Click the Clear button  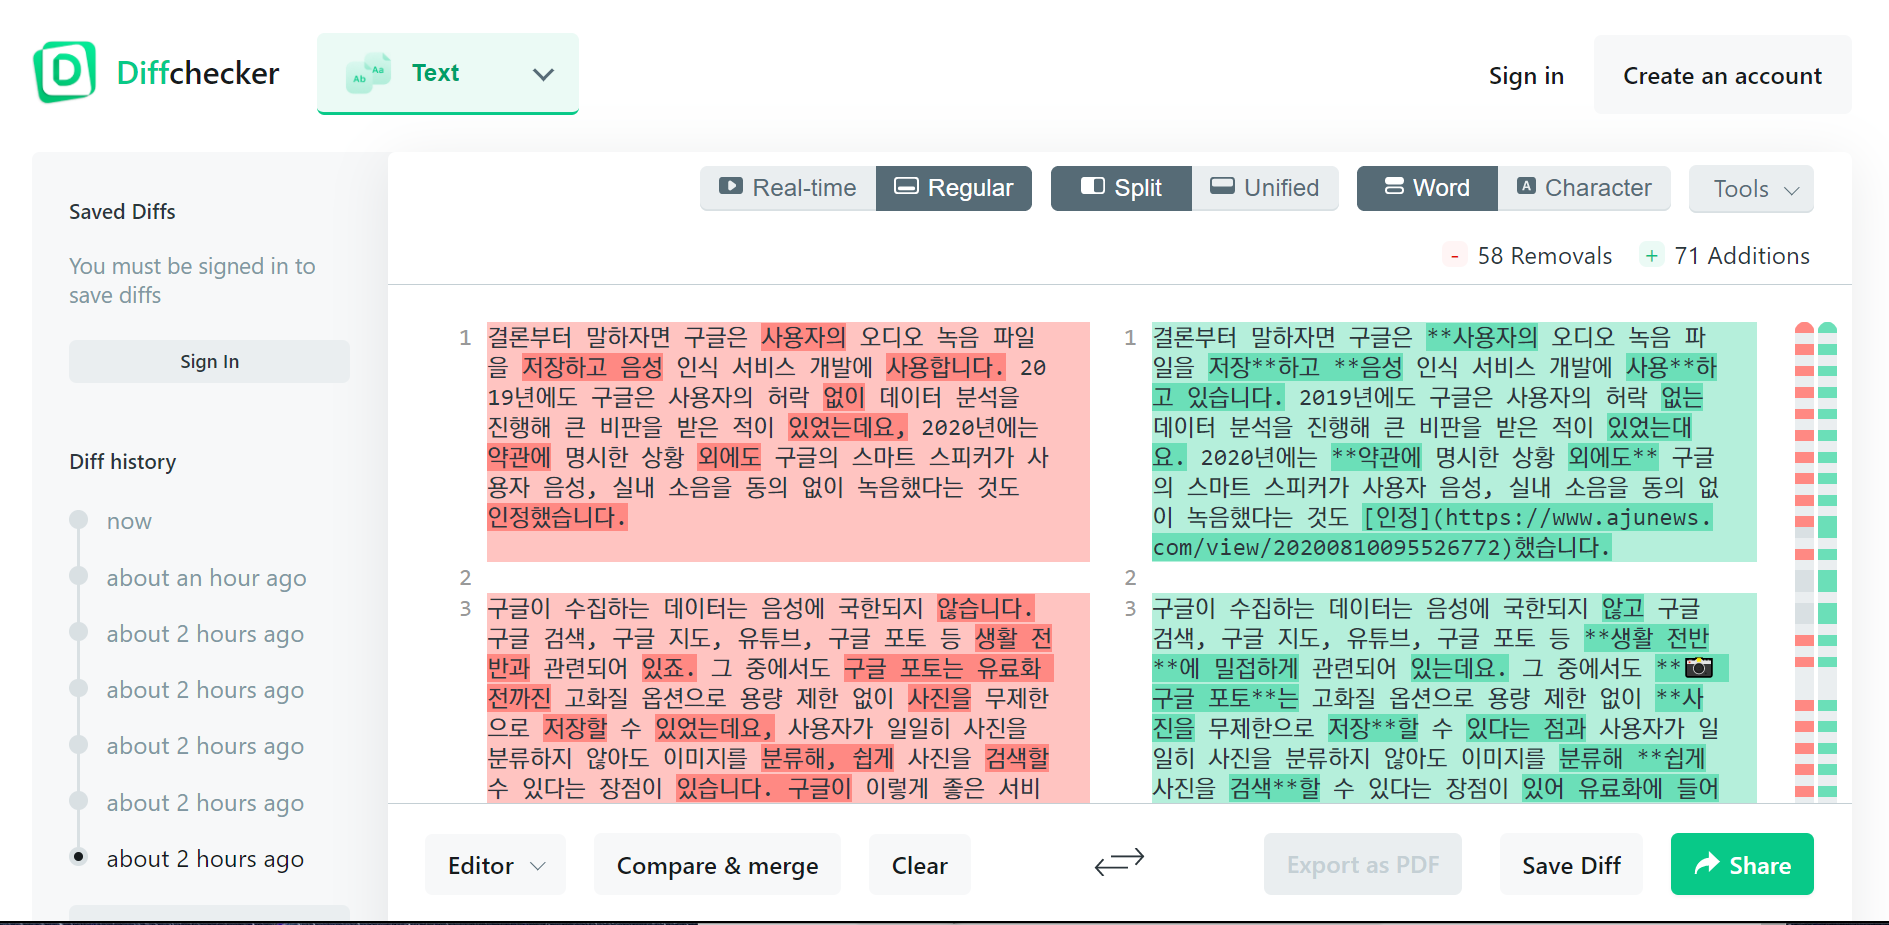tap(919, 865)
